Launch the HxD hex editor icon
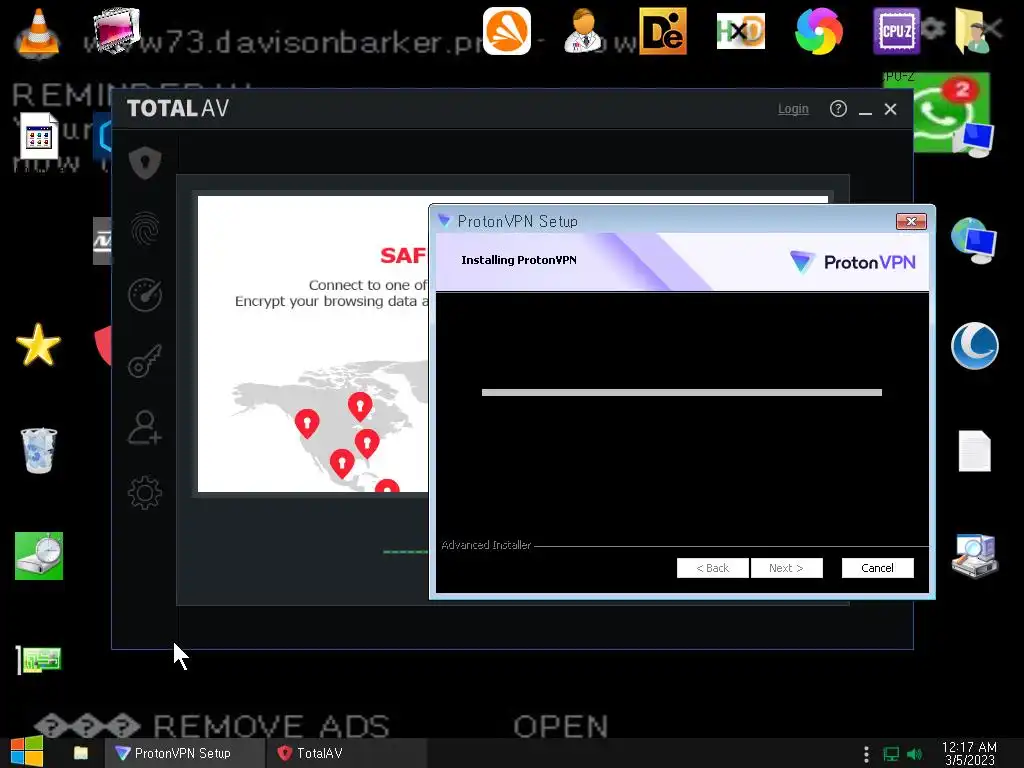This screenshot has width=1024, height=768. (741, 31)
